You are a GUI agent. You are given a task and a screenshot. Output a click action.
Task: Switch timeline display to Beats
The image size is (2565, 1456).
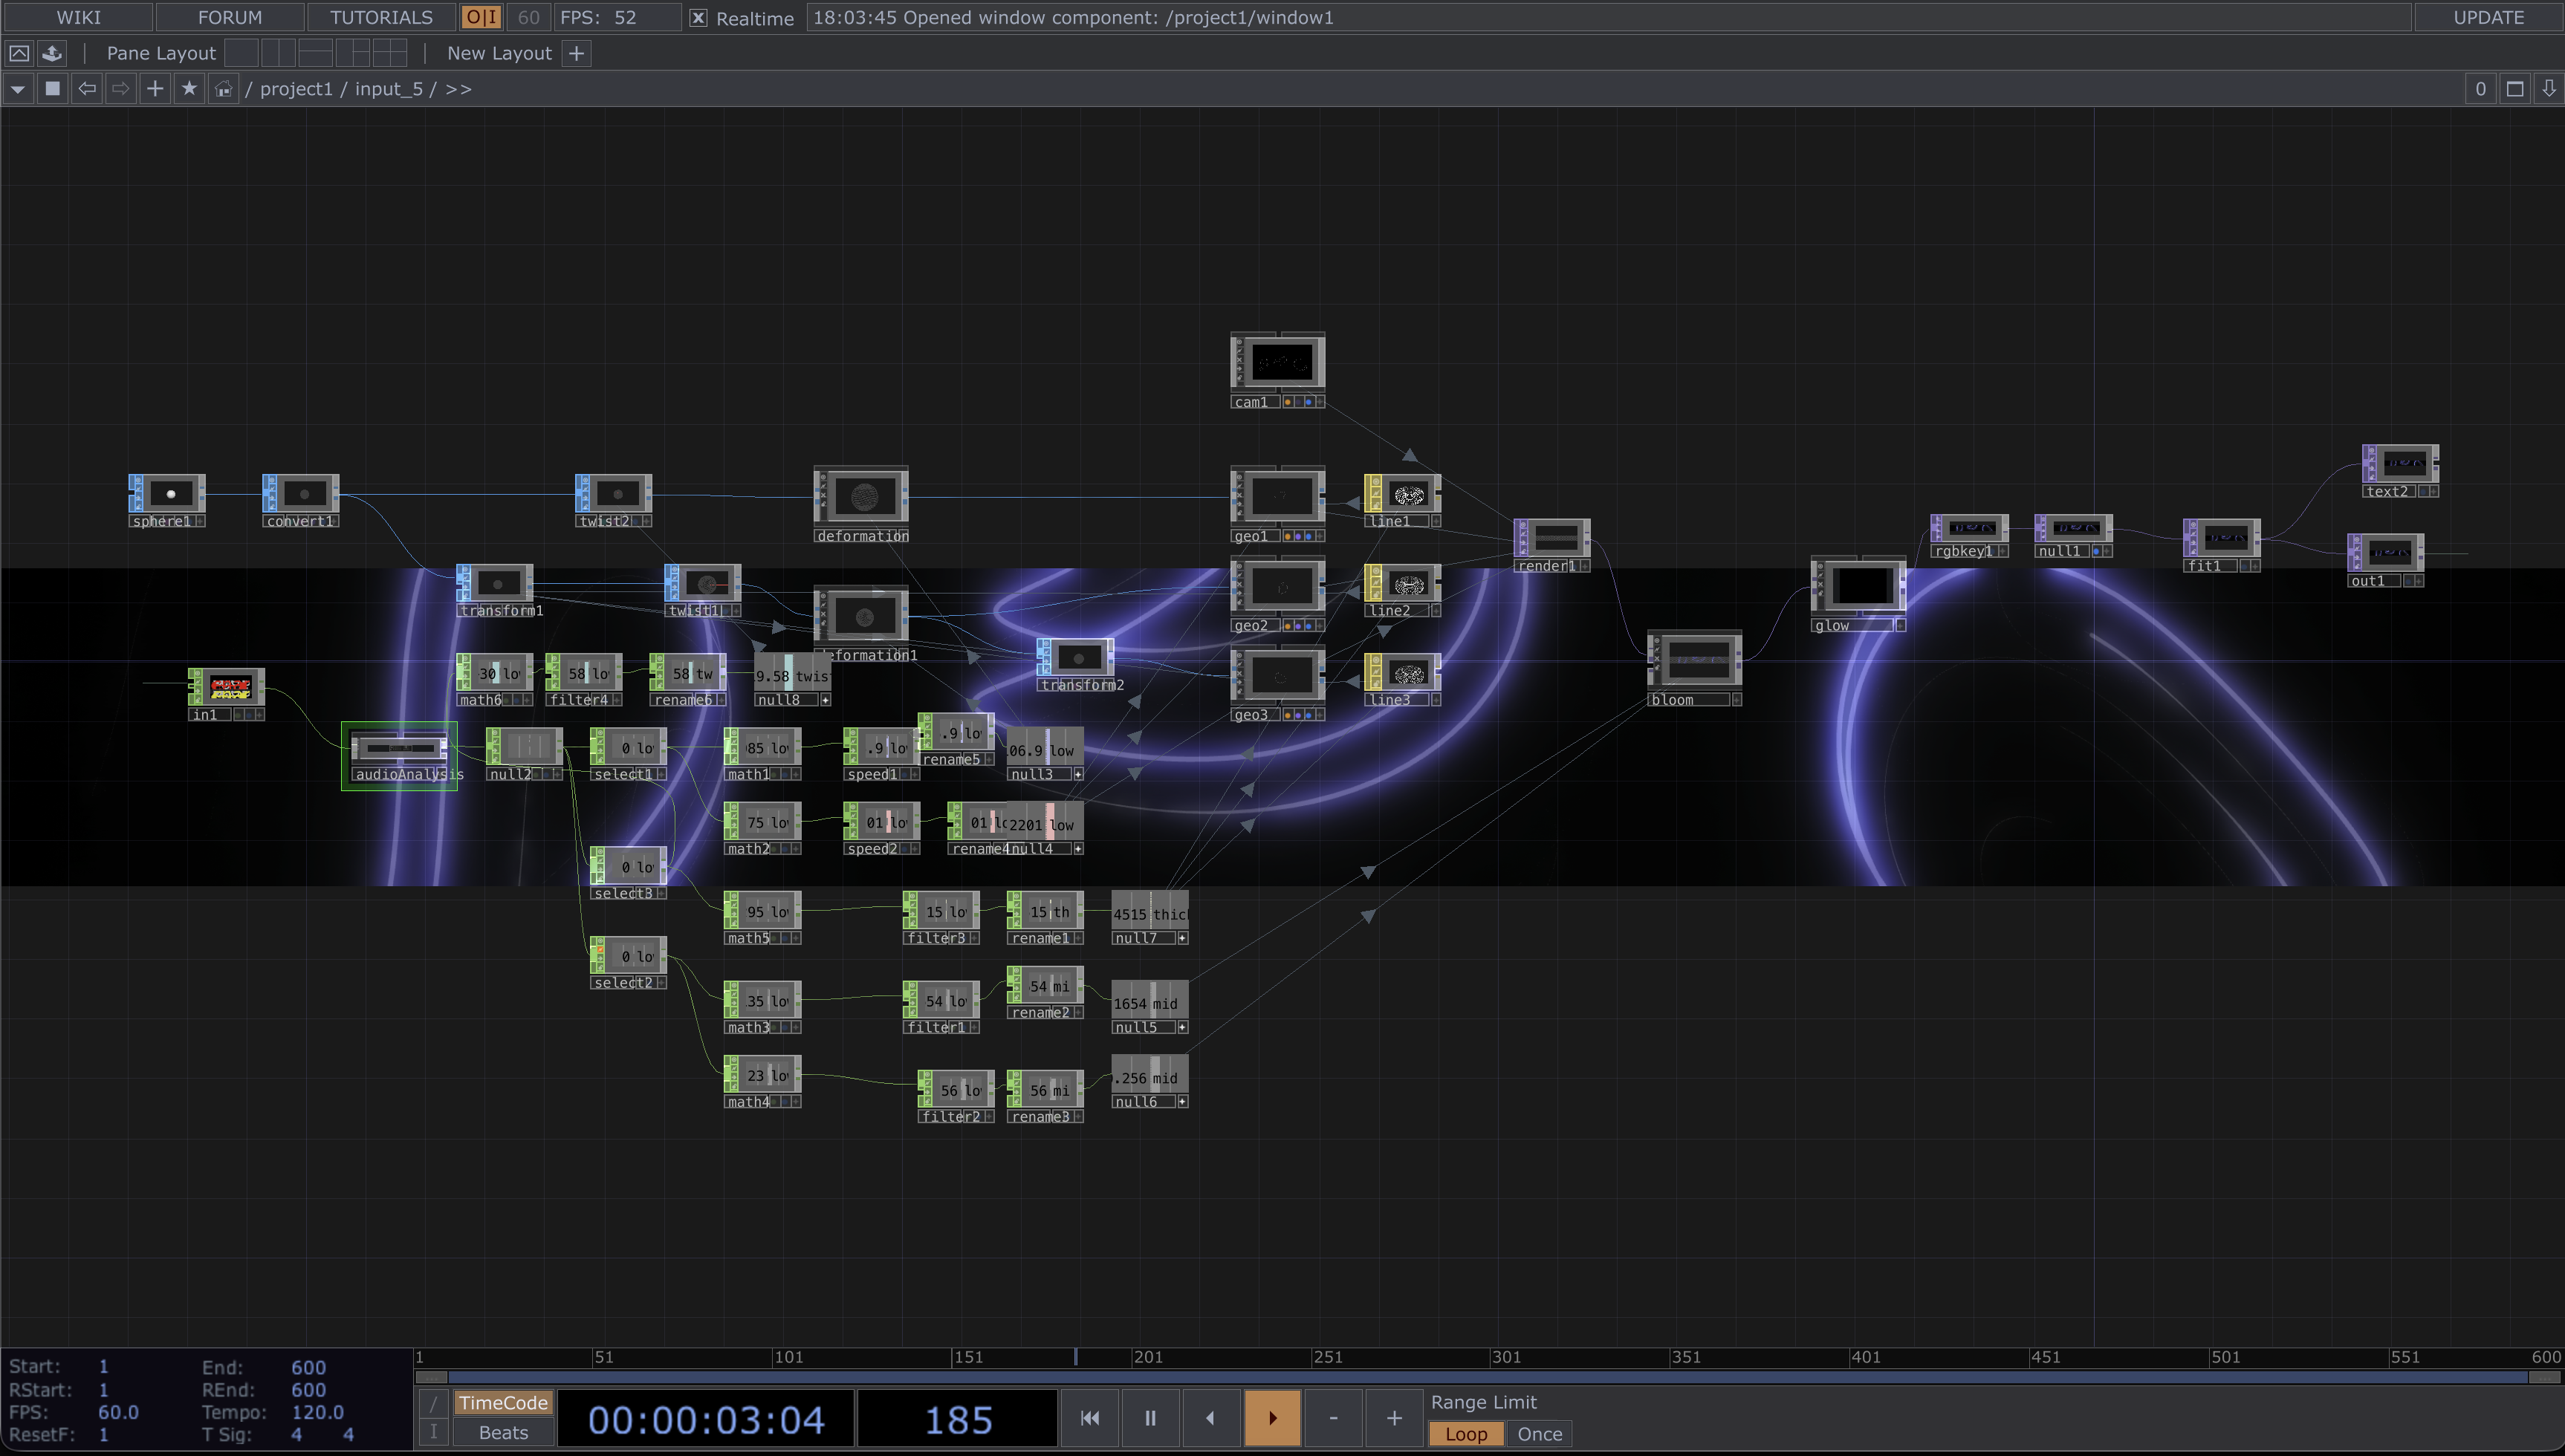(503, 1433)
